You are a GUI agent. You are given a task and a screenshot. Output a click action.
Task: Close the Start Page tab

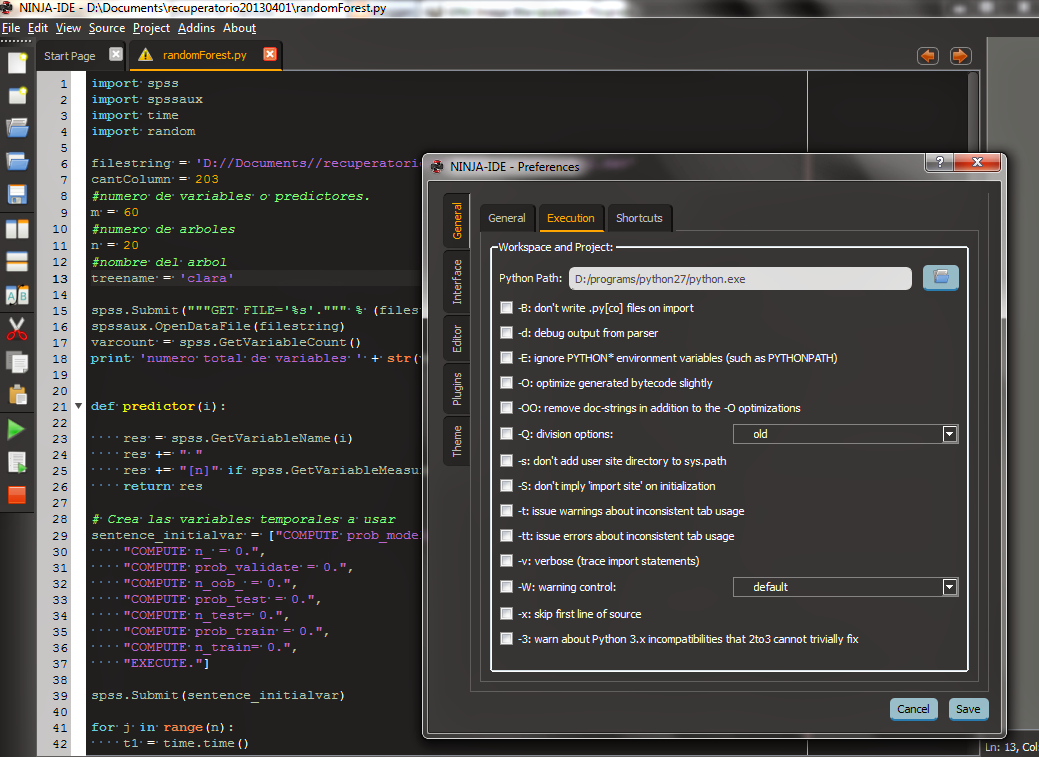116,54
